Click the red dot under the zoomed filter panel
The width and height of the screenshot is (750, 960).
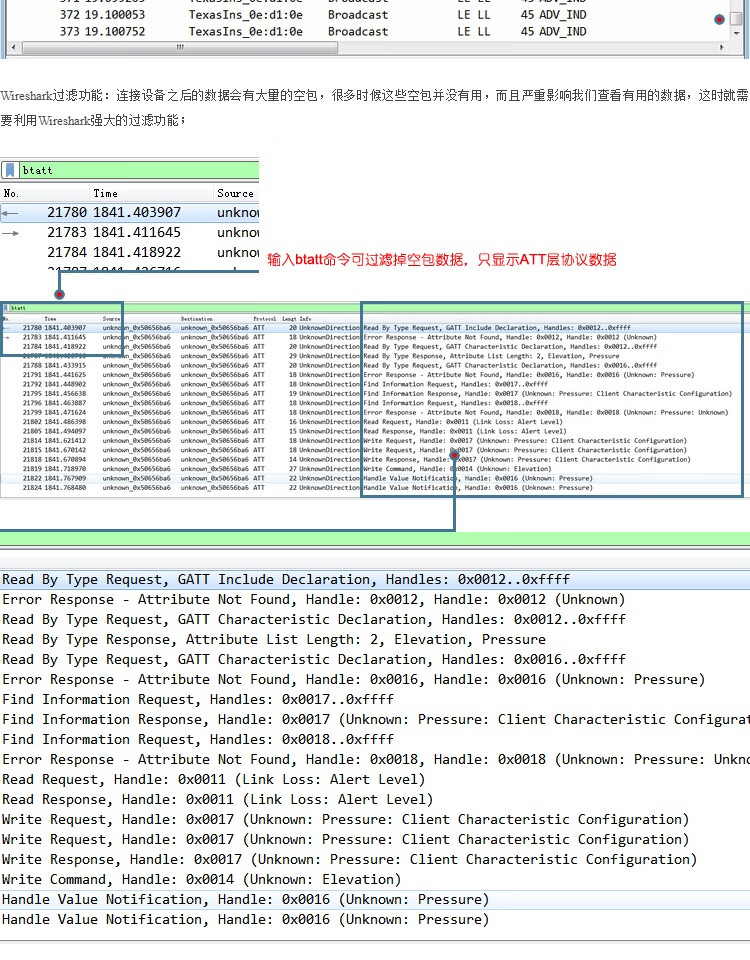pyautogui.click(x=60, y=294)
